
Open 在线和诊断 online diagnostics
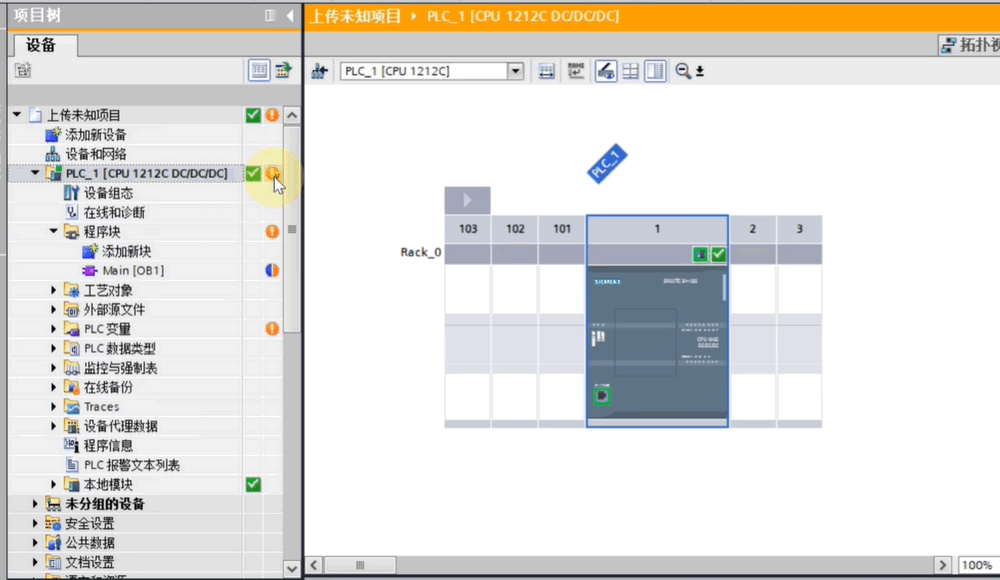click(113, 213)
